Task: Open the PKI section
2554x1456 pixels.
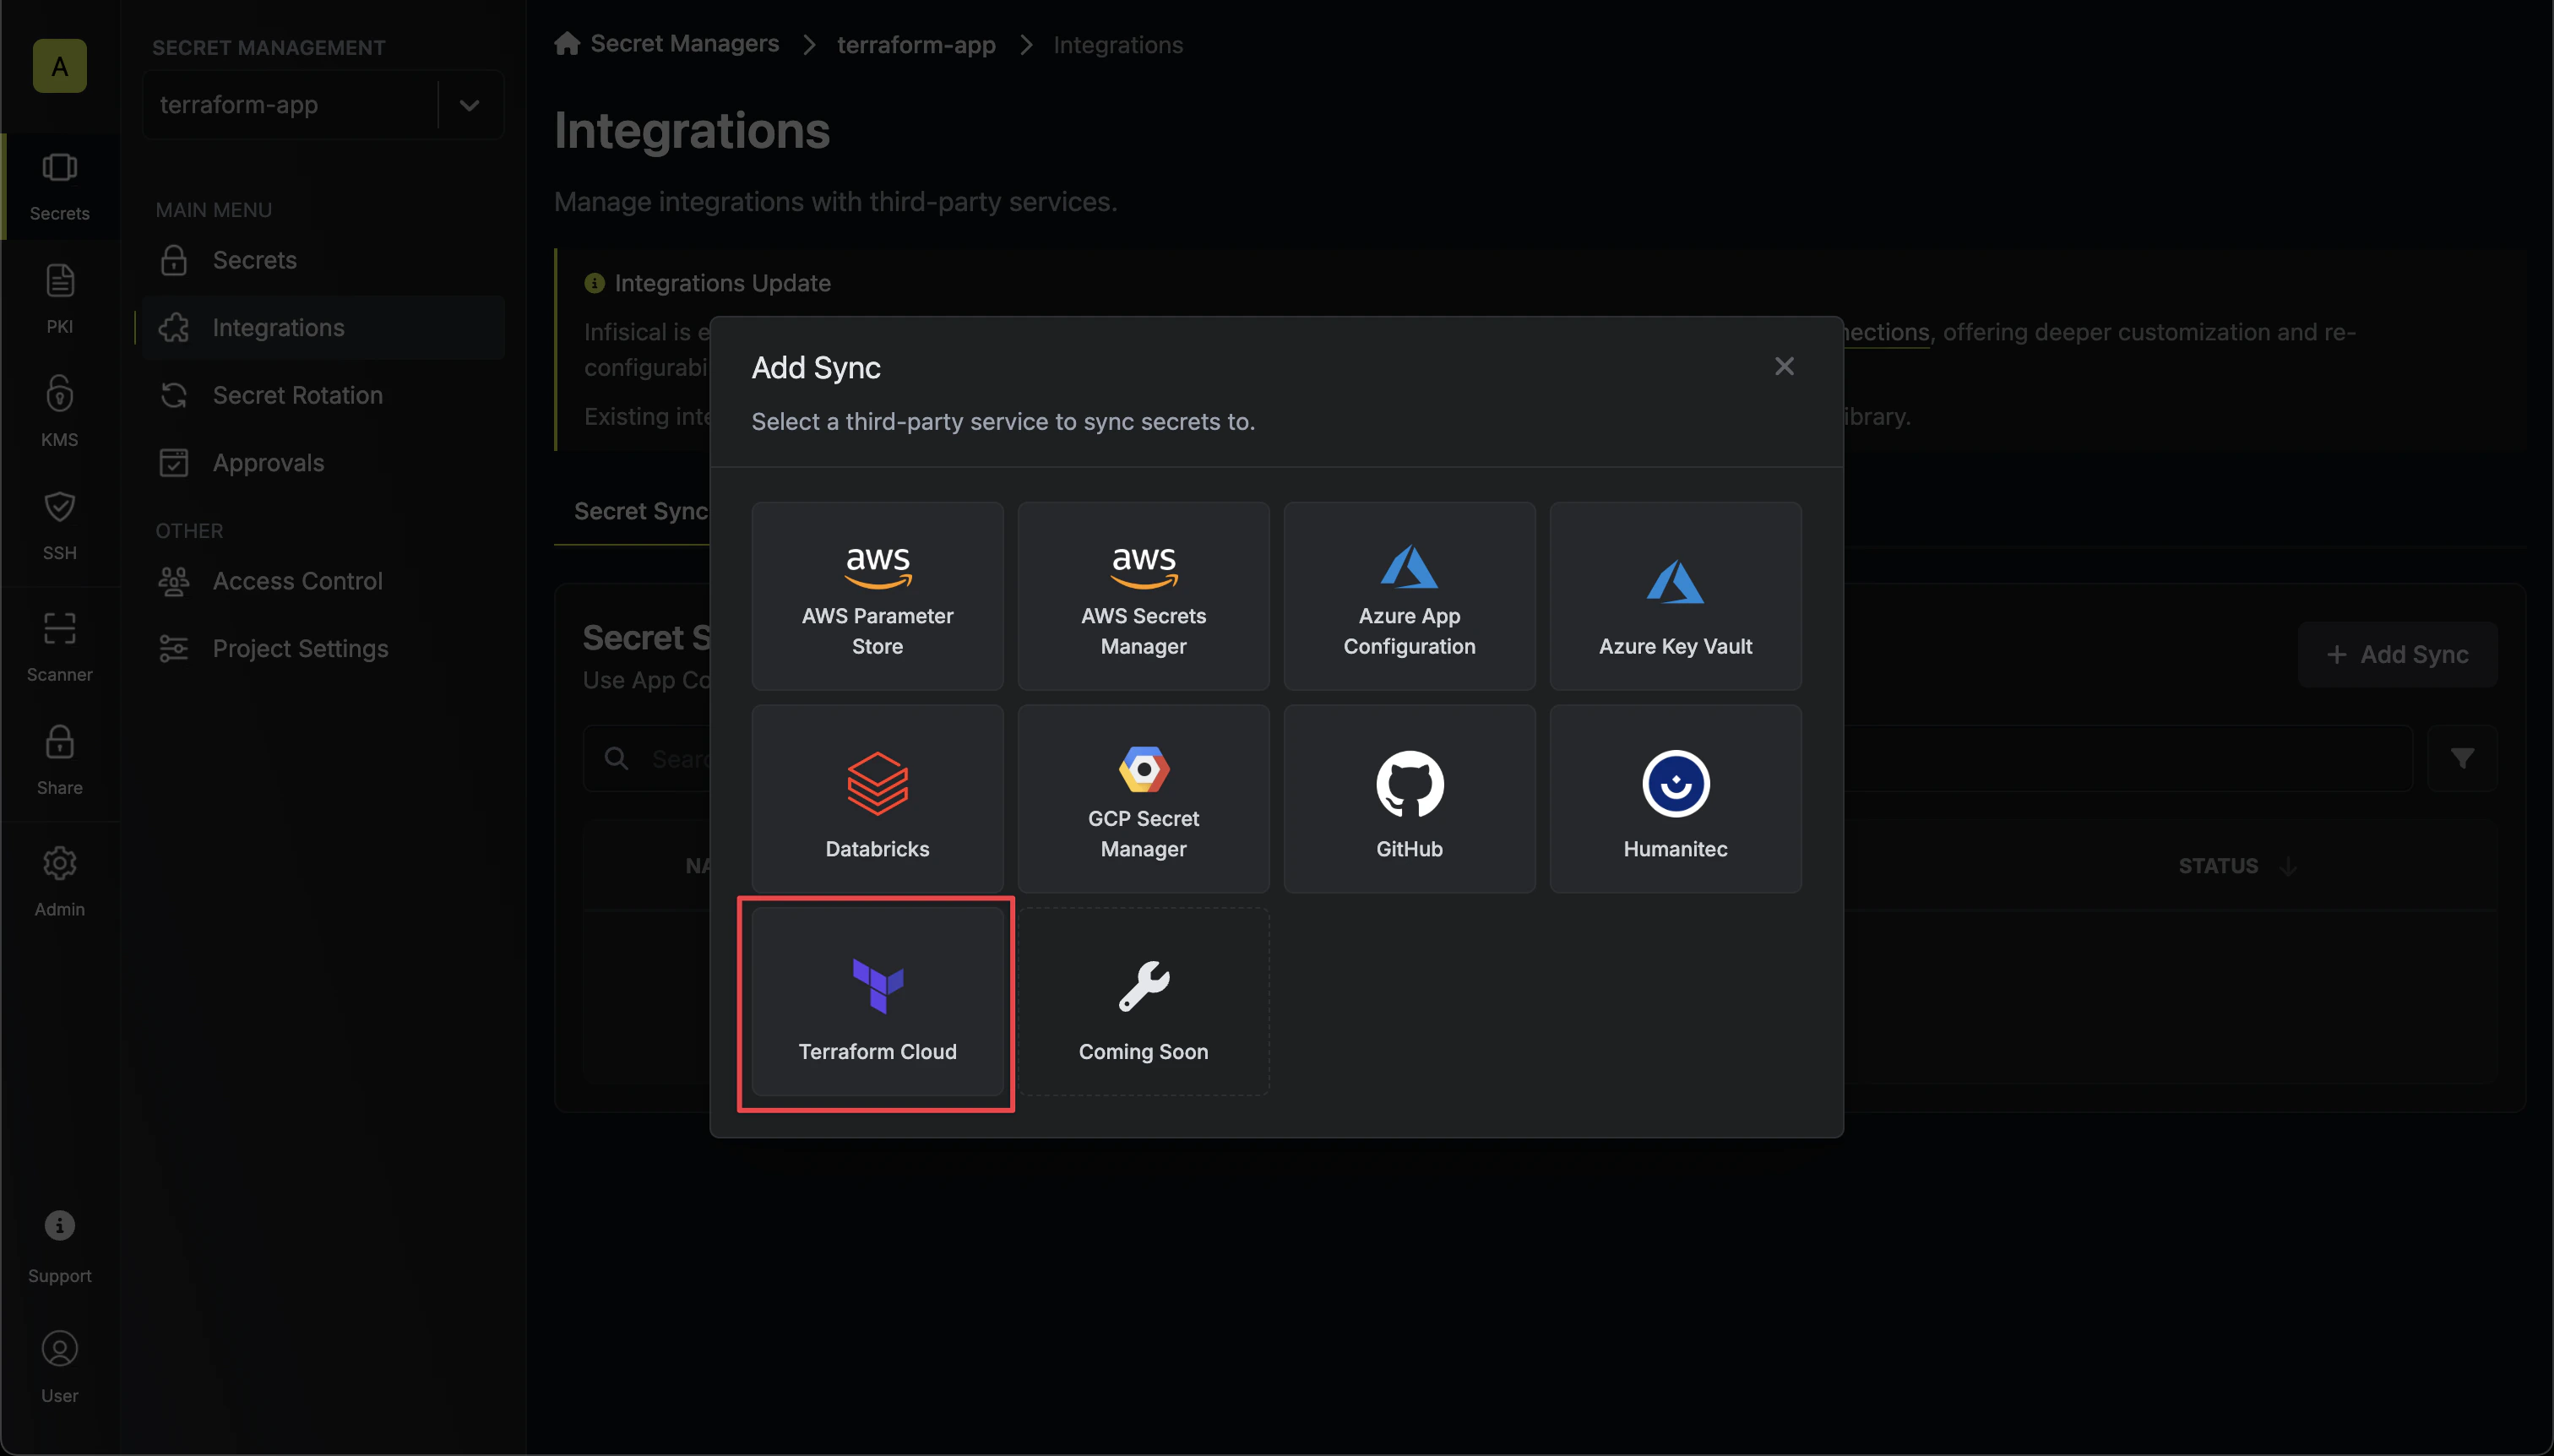Action: pyautogui.click(x=60, y=299)
